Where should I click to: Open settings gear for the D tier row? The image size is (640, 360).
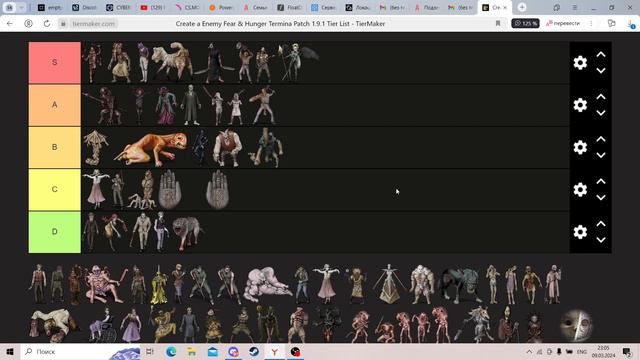click(580, 232)
